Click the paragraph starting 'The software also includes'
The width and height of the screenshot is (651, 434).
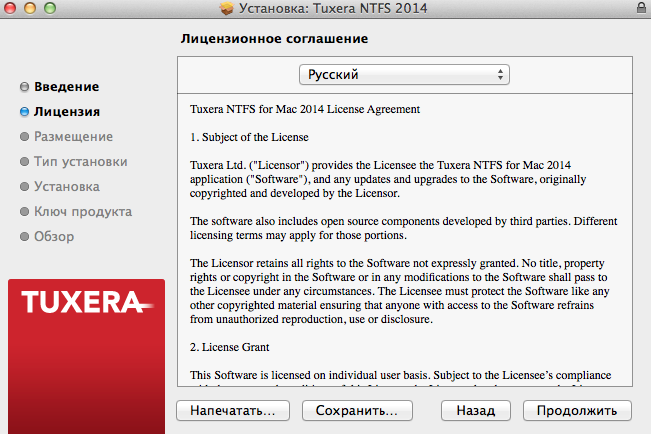click(x=404, y=228)
